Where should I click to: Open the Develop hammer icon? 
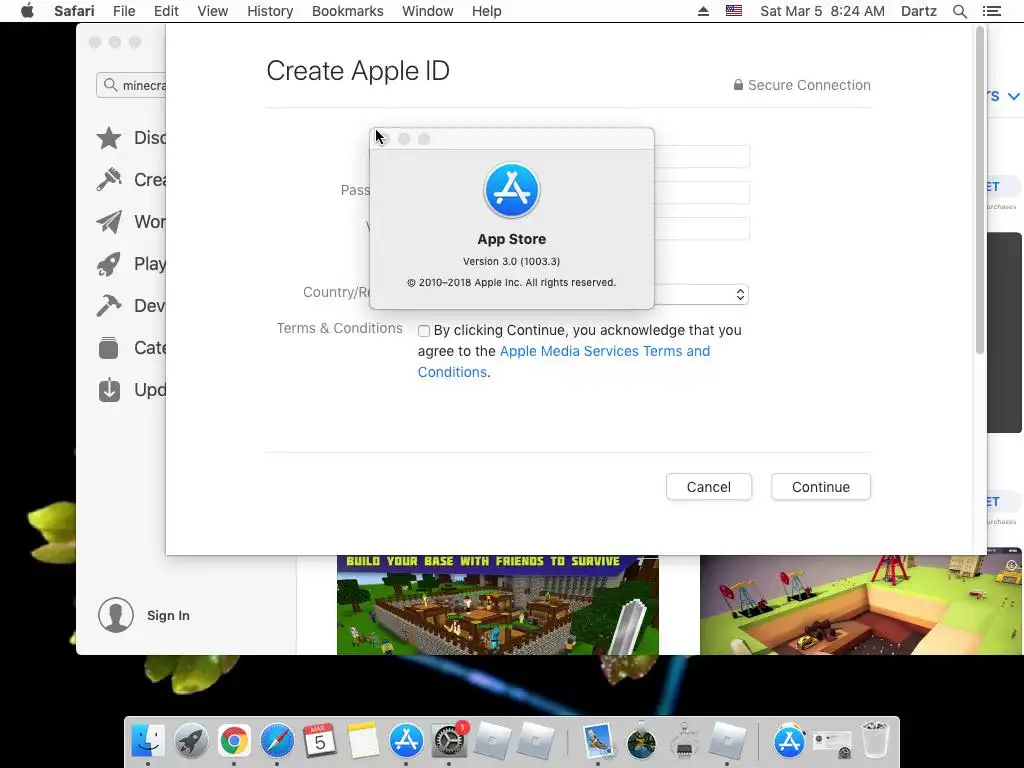[x=108, y=306]
